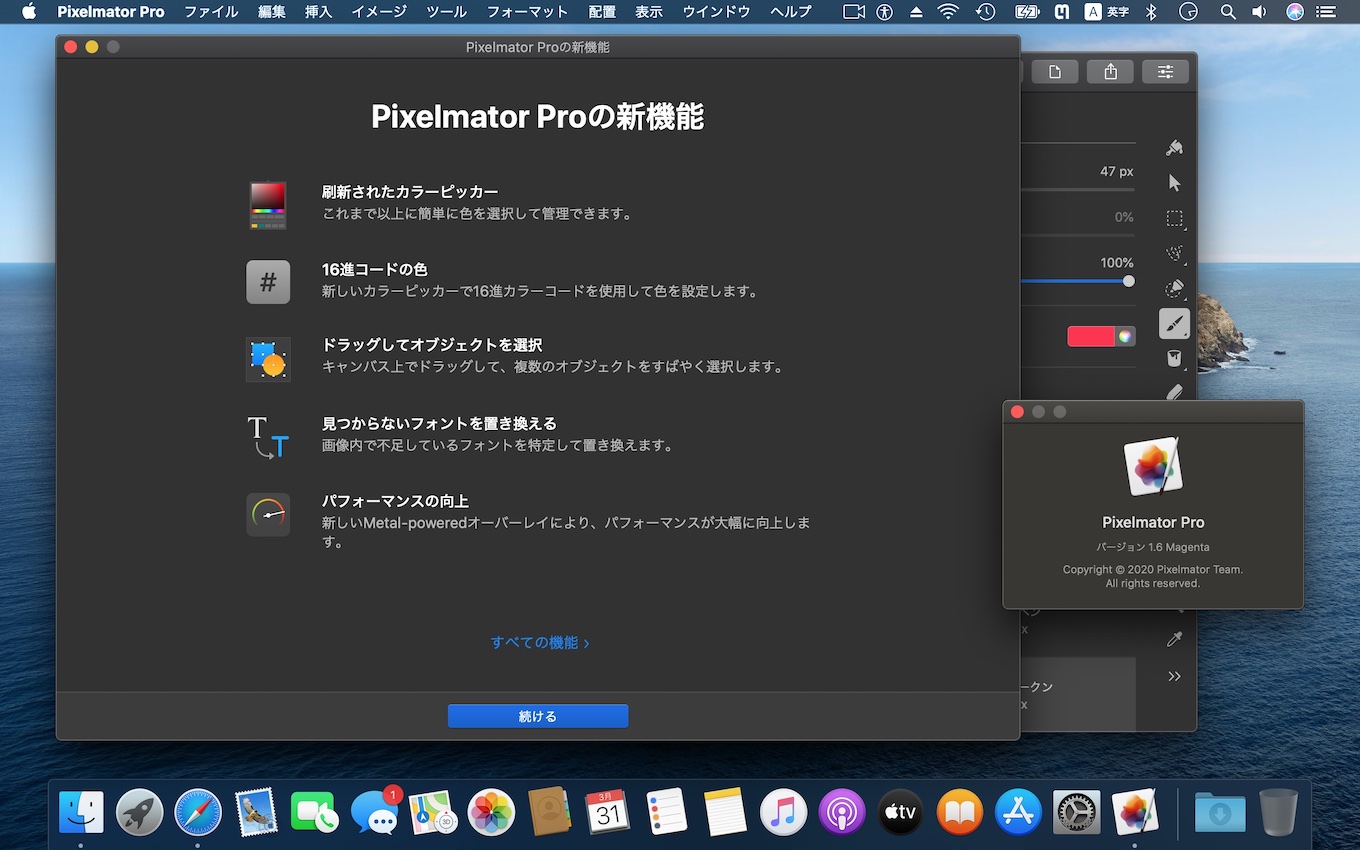1360x850 pixels.
Task: Open Photos from the Dock
Action: coord(491,812)
